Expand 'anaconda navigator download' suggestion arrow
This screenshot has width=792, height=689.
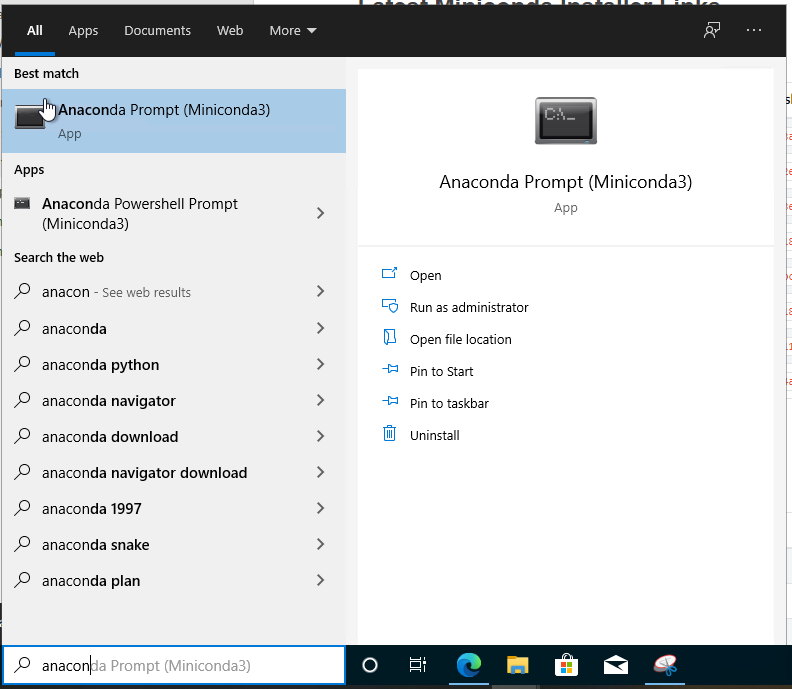(320, 472)
